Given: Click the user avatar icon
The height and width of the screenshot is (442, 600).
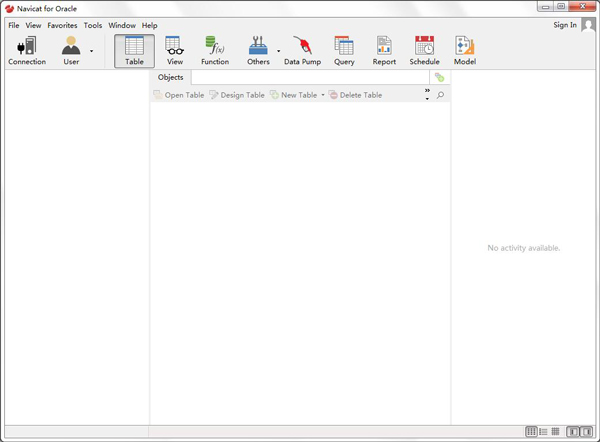Looking at the screenshot, I should [x=588, y=25].
